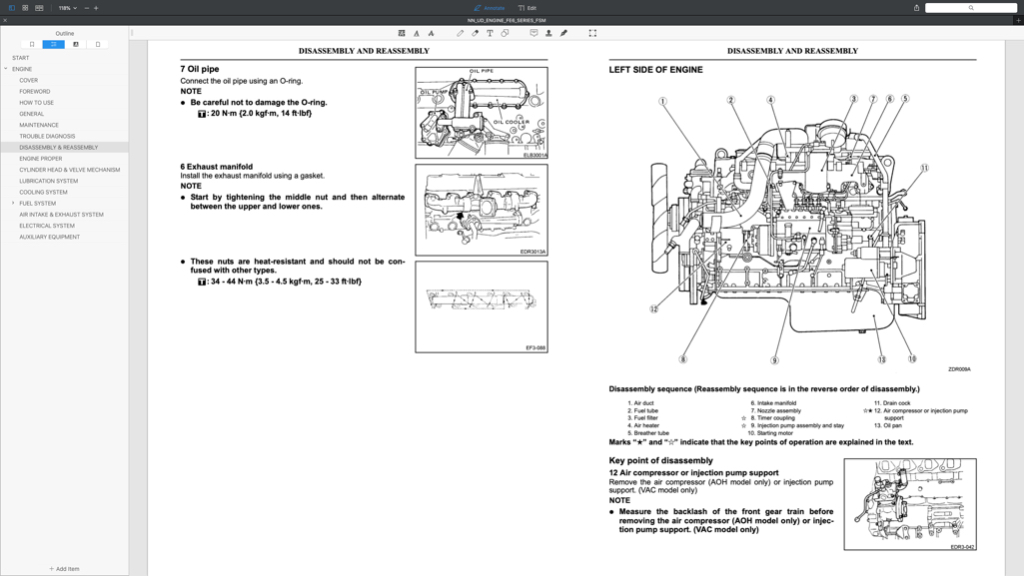This screenshot has width=1024, height=576.
Task: Go to ELECTRICAL SYSTEM outline entry
Action: (47, 225)
